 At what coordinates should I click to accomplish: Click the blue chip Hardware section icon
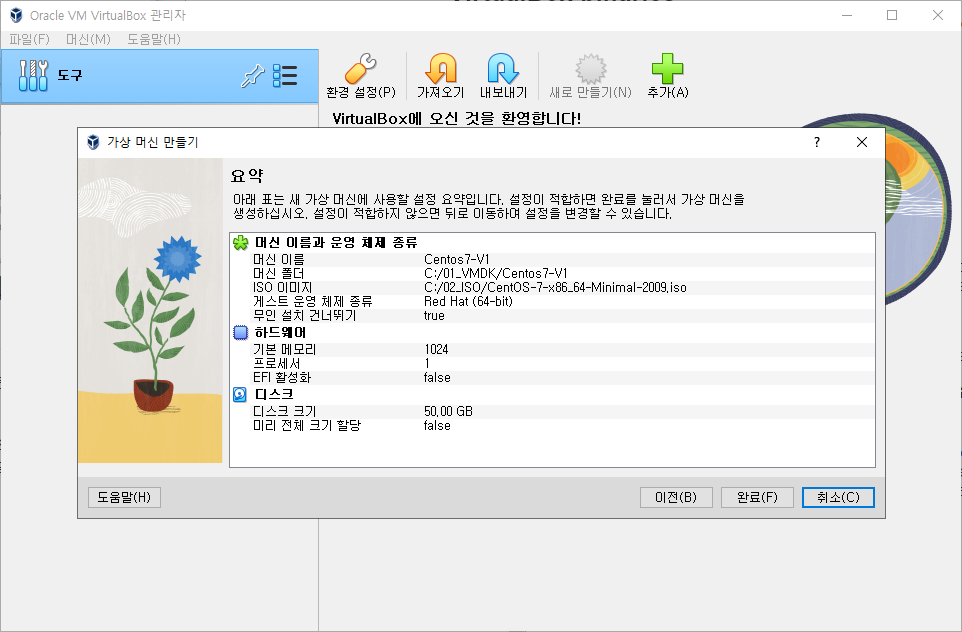240,333
